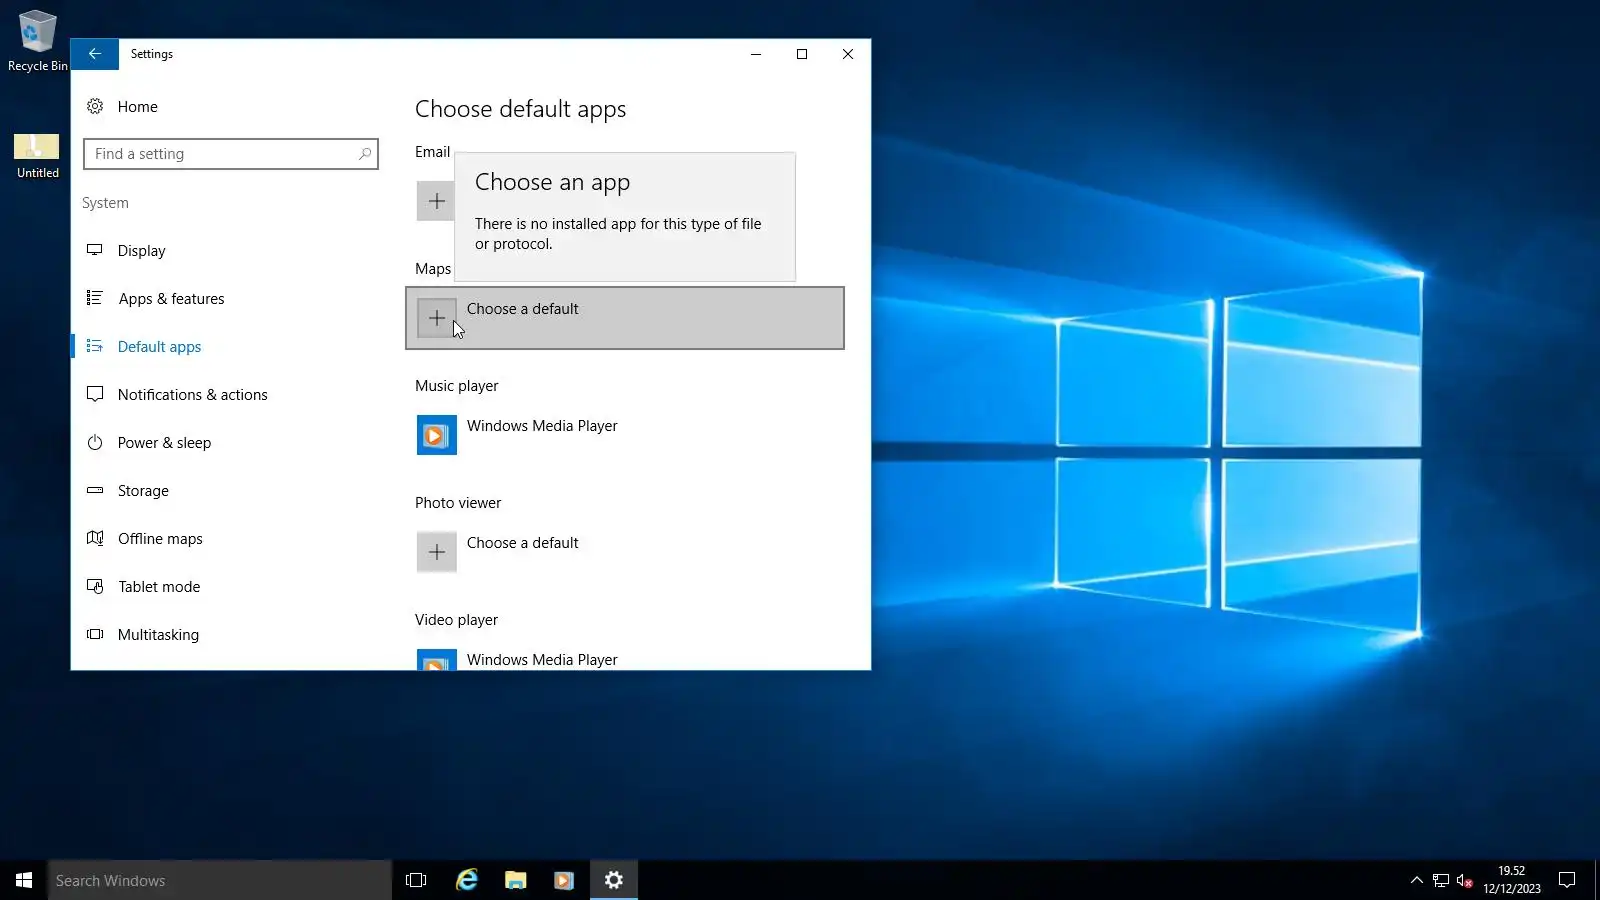Click Windows Media Player under Music player
Viewport: 1600px width, 900px height.
(x=541, y=426)
